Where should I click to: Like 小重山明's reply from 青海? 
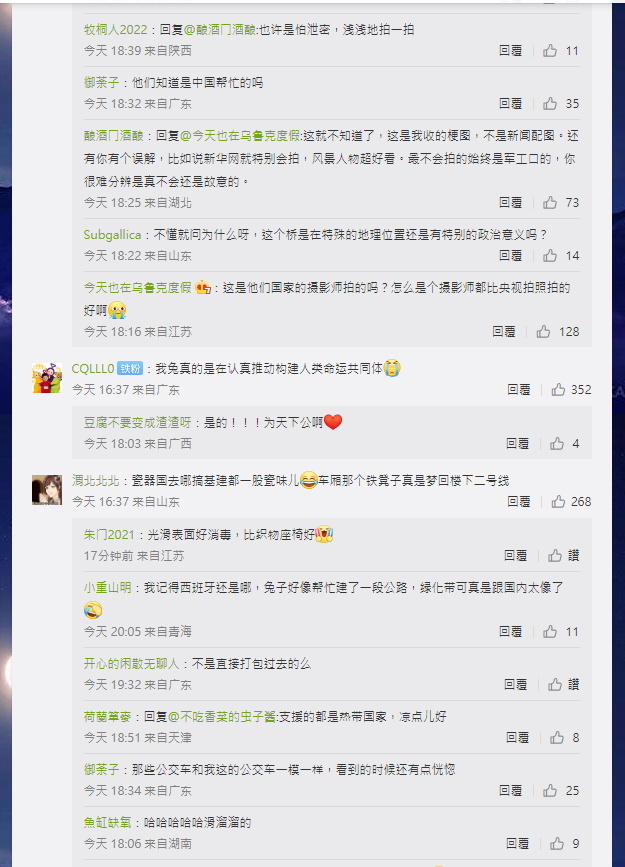point(550,631)
